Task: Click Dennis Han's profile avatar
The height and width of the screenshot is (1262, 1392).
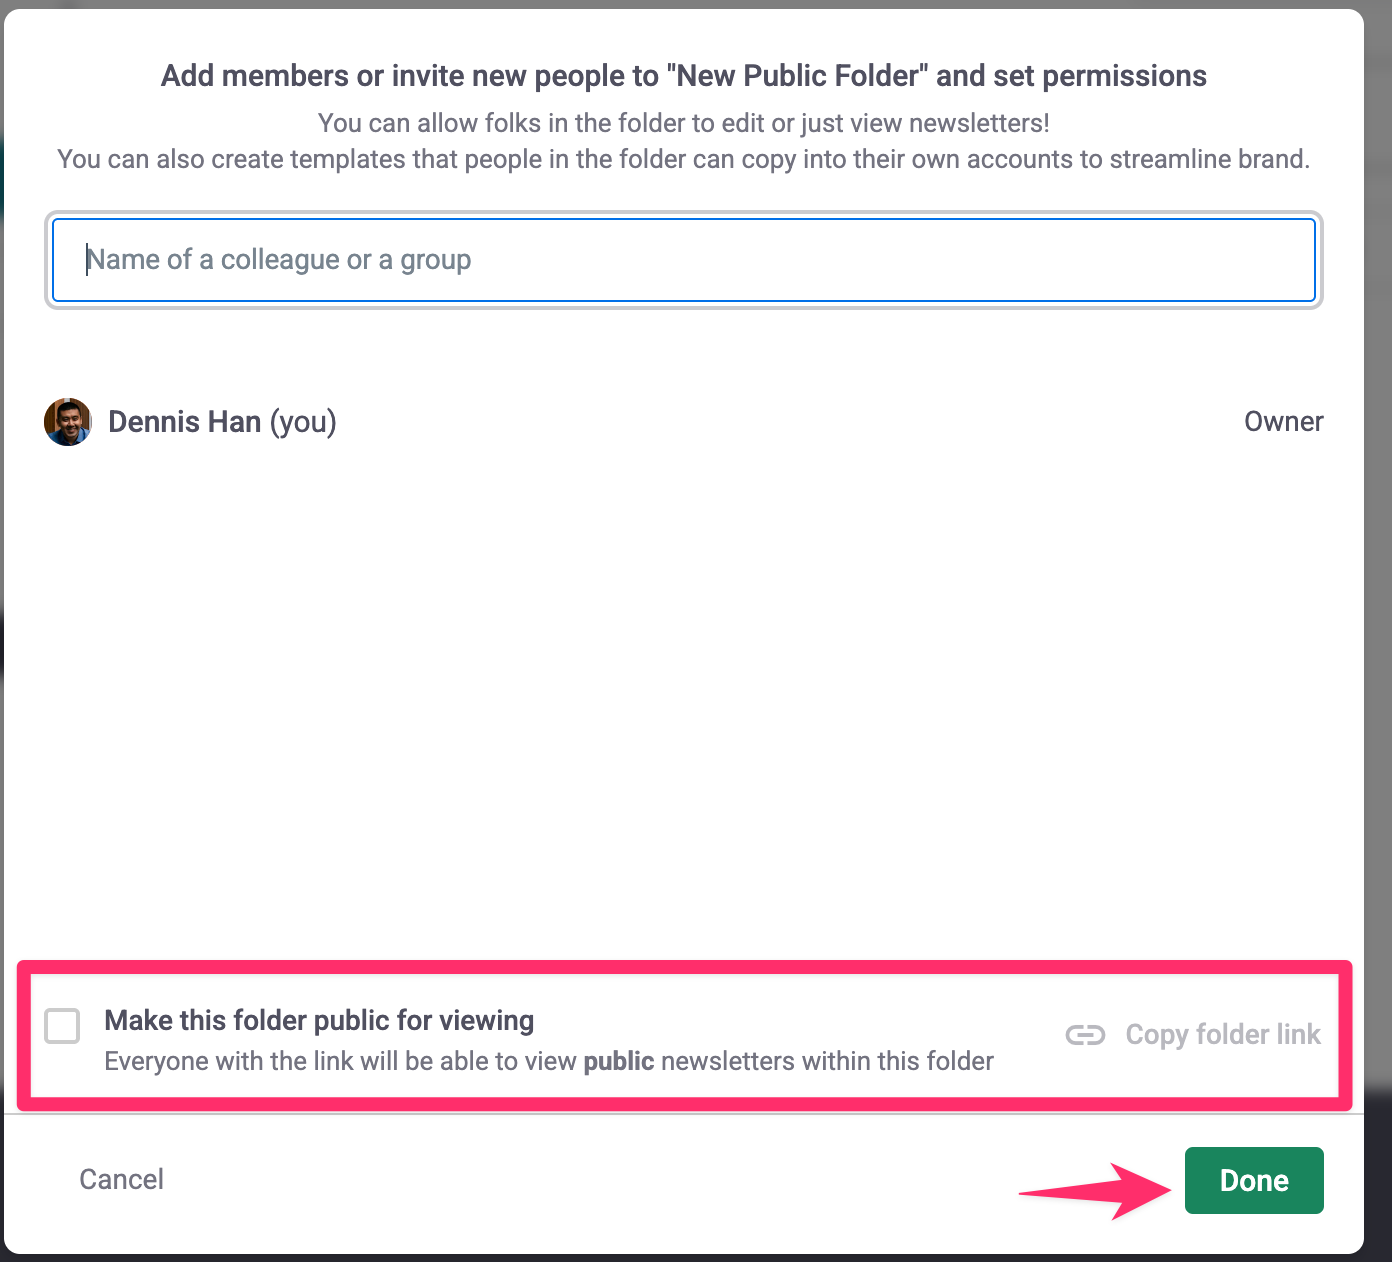Action: (68, 422)
